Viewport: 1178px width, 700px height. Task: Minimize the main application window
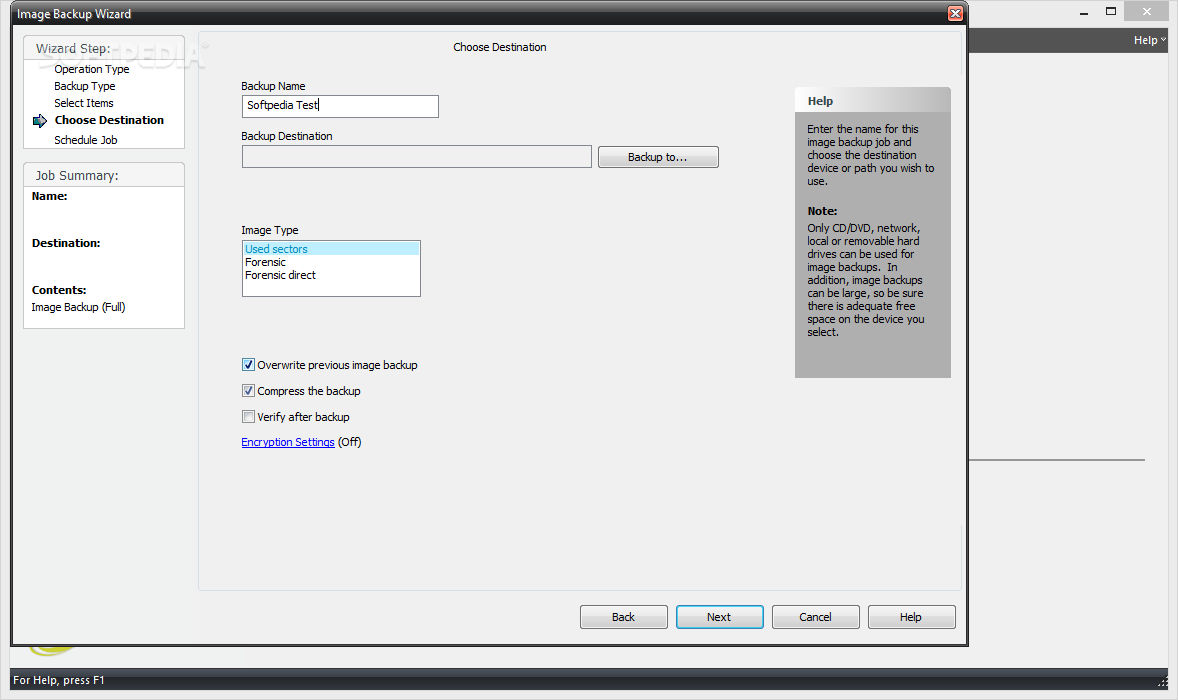click(1084, 12)
